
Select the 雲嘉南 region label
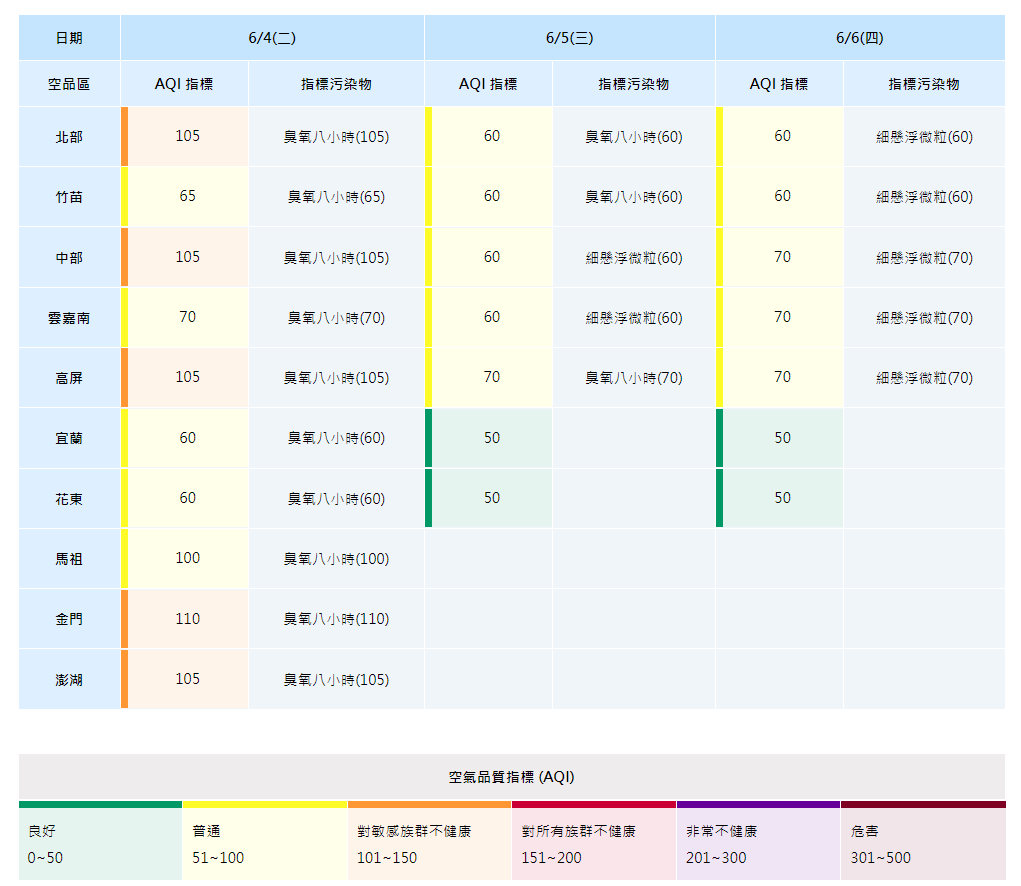[x=68, y=317]
